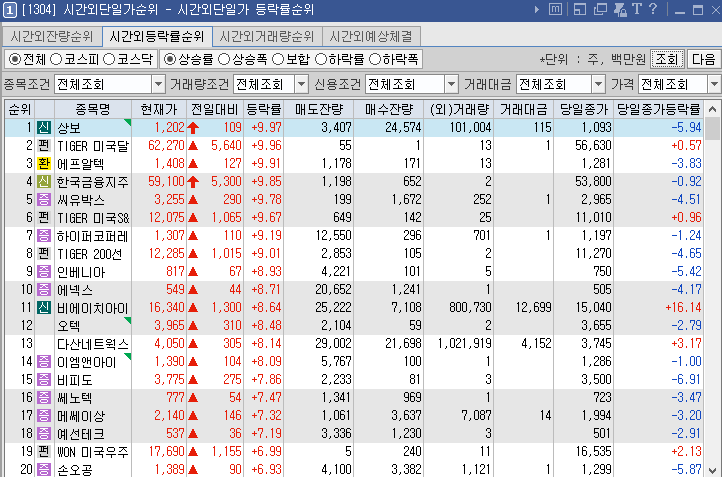This screenshot has height=477, width=722.
Task: Click the 증 badge beside 메쎄이상
Action: coord(44,415)
